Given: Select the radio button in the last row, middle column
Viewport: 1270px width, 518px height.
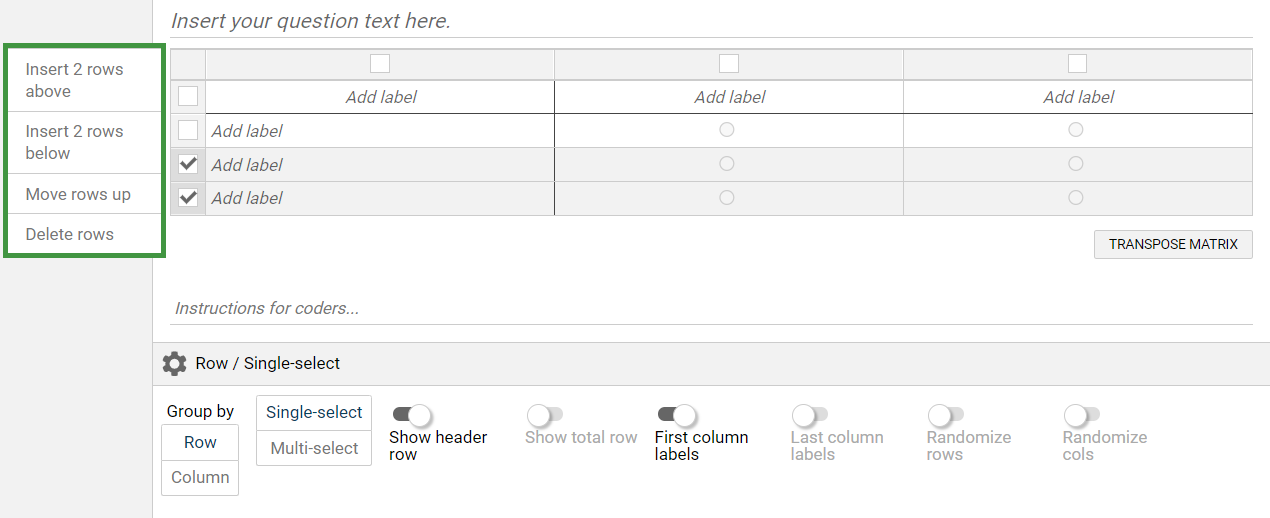Looking at the screenshot, I should 727,198.
